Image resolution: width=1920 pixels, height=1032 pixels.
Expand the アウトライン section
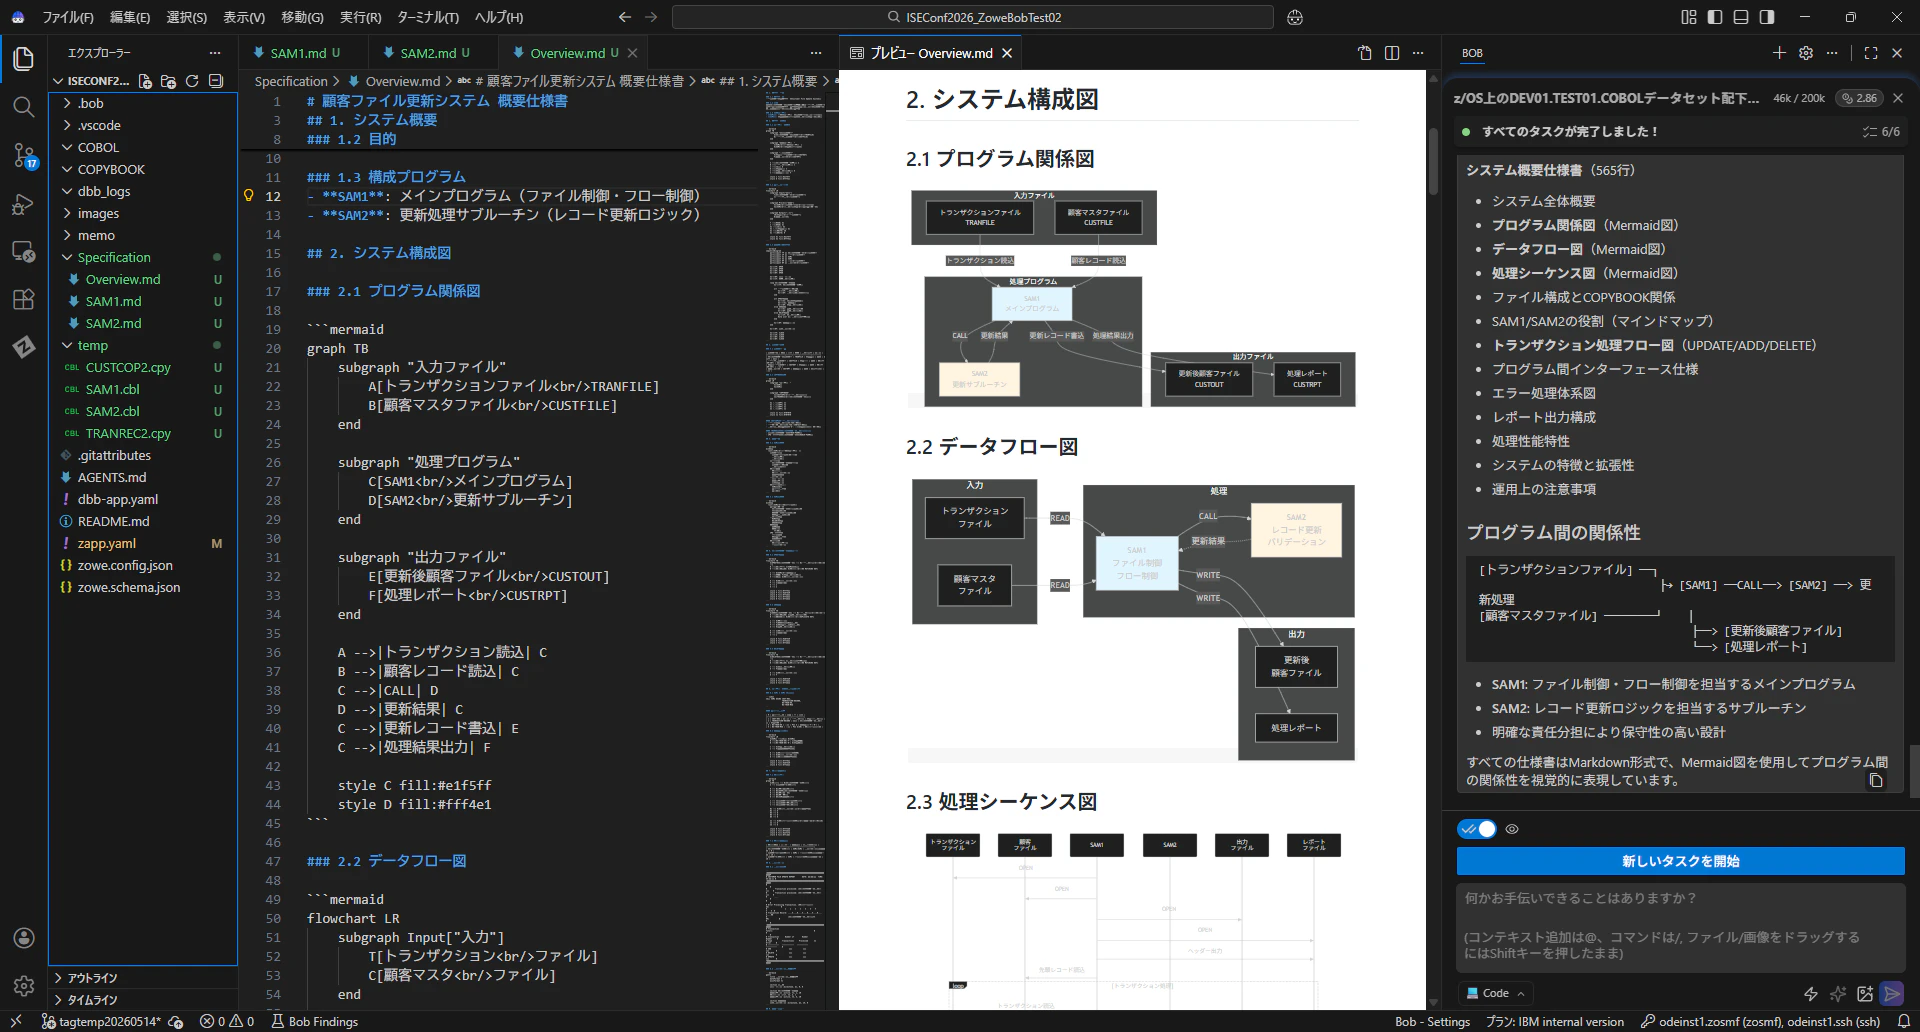point(143,978)
